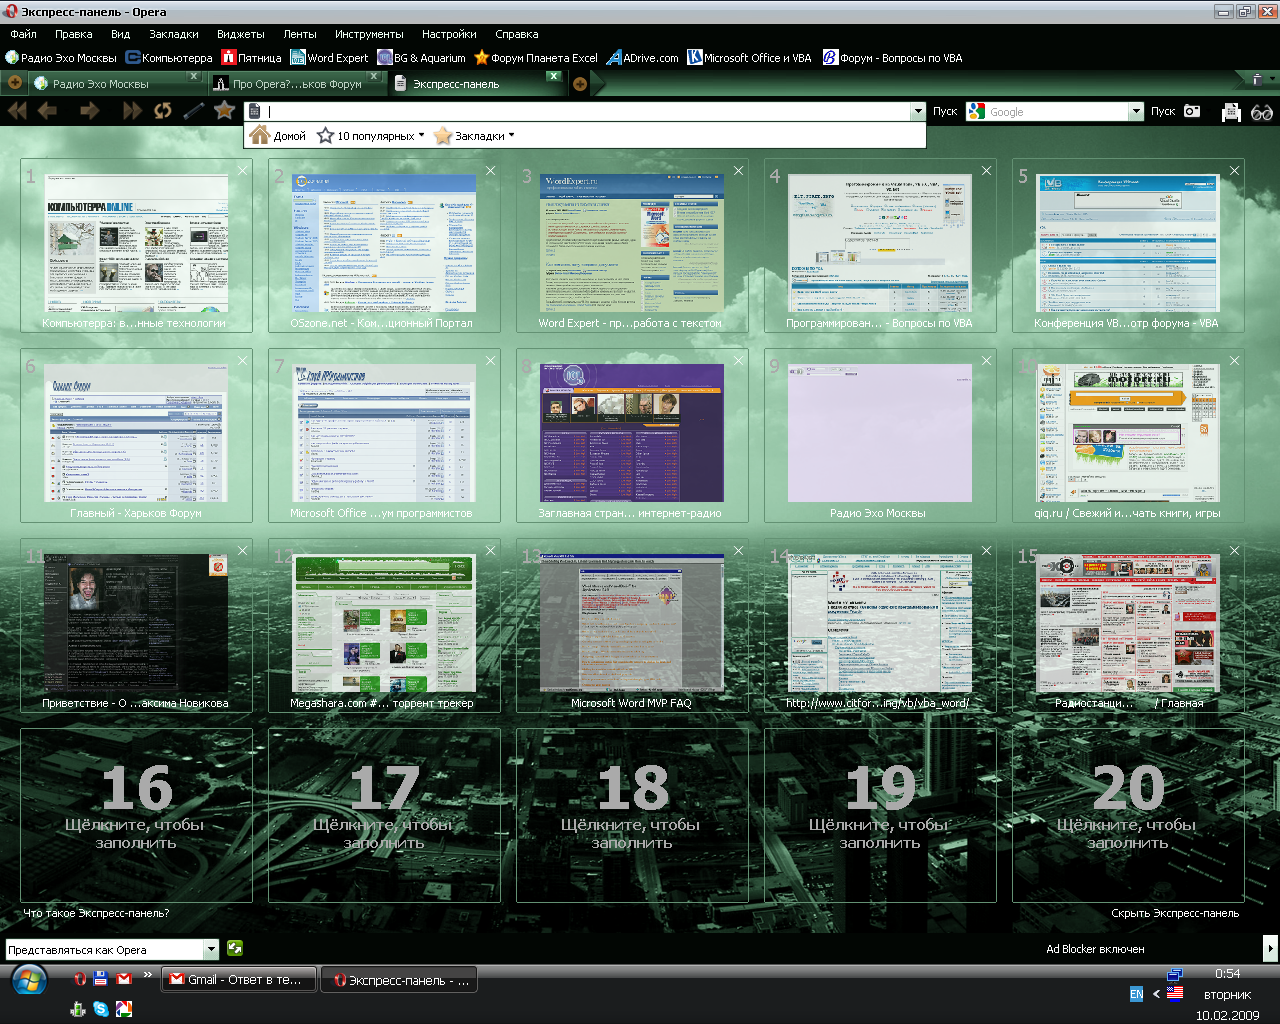
Task: Click the print preview icon
Action: 1231,112
